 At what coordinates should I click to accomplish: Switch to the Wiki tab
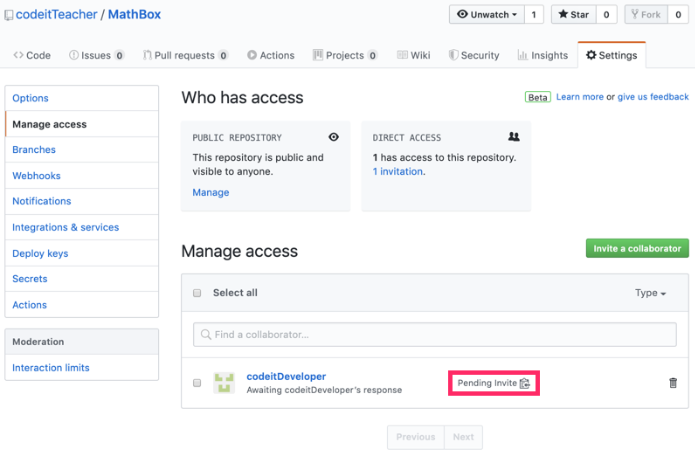coord(414,55)
